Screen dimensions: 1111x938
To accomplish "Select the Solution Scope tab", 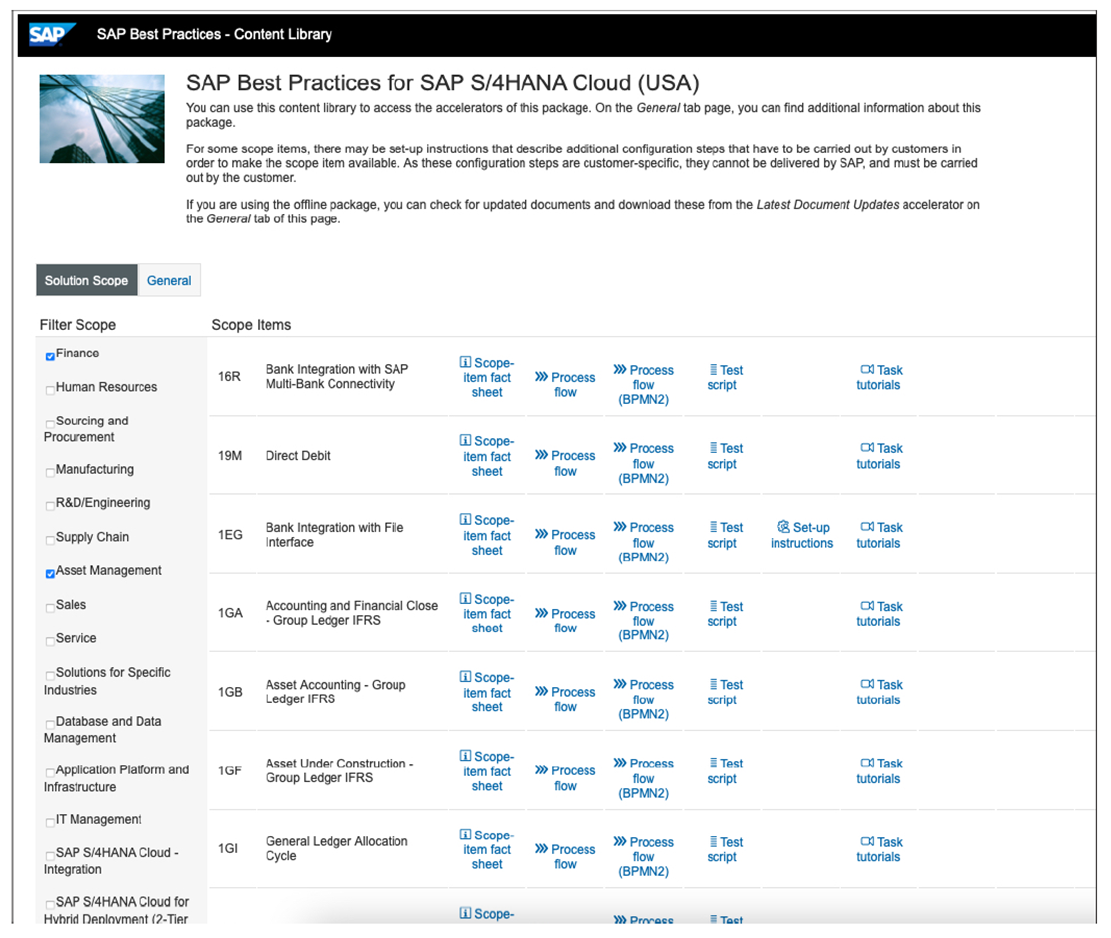I will pyautogui.click(x=86, y=280).
